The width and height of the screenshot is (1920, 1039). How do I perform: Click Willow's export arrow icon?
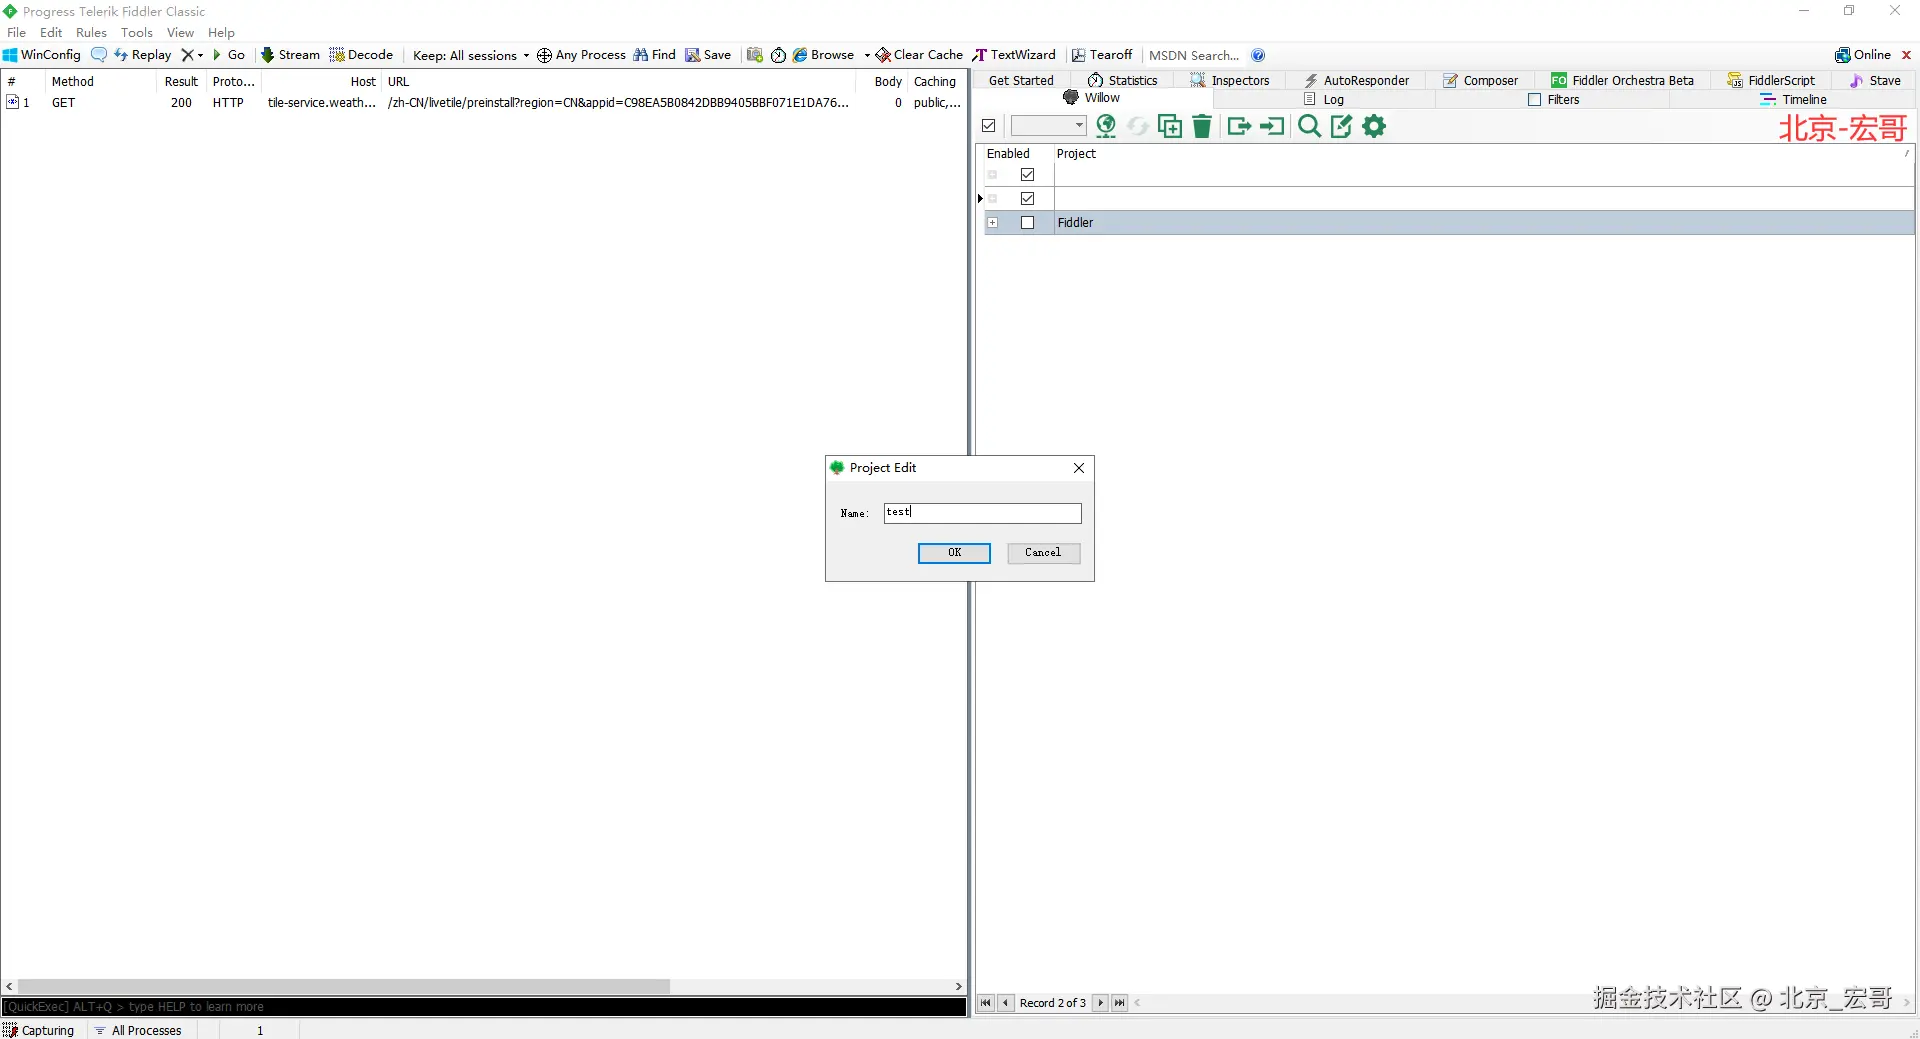1239,126
